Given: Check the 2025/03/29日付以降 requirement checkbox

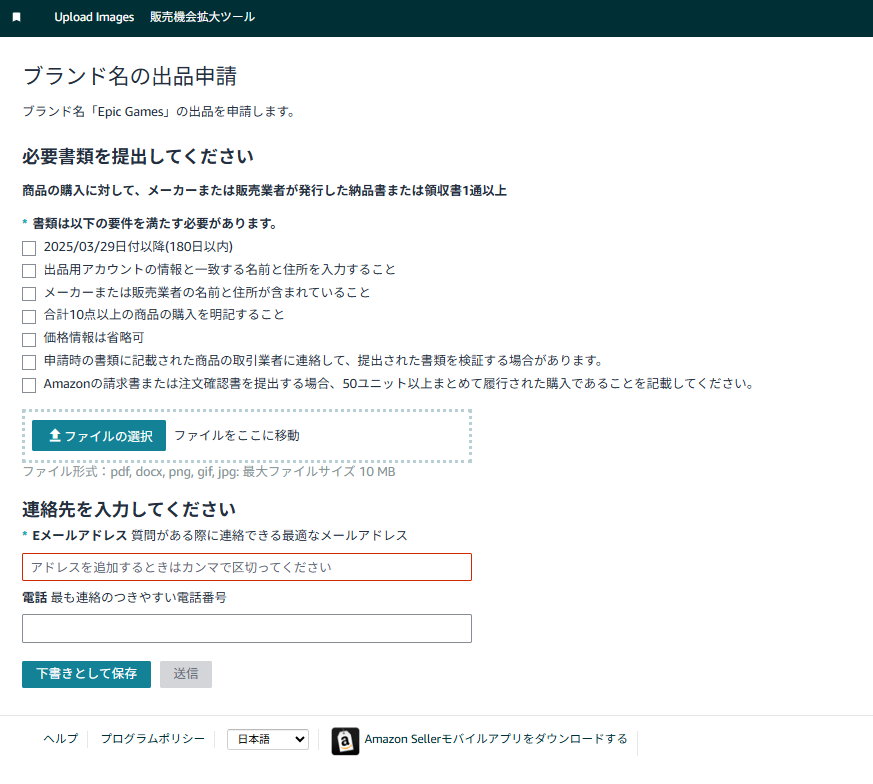Looking at the screenshot, I should (x=29, y=247).
